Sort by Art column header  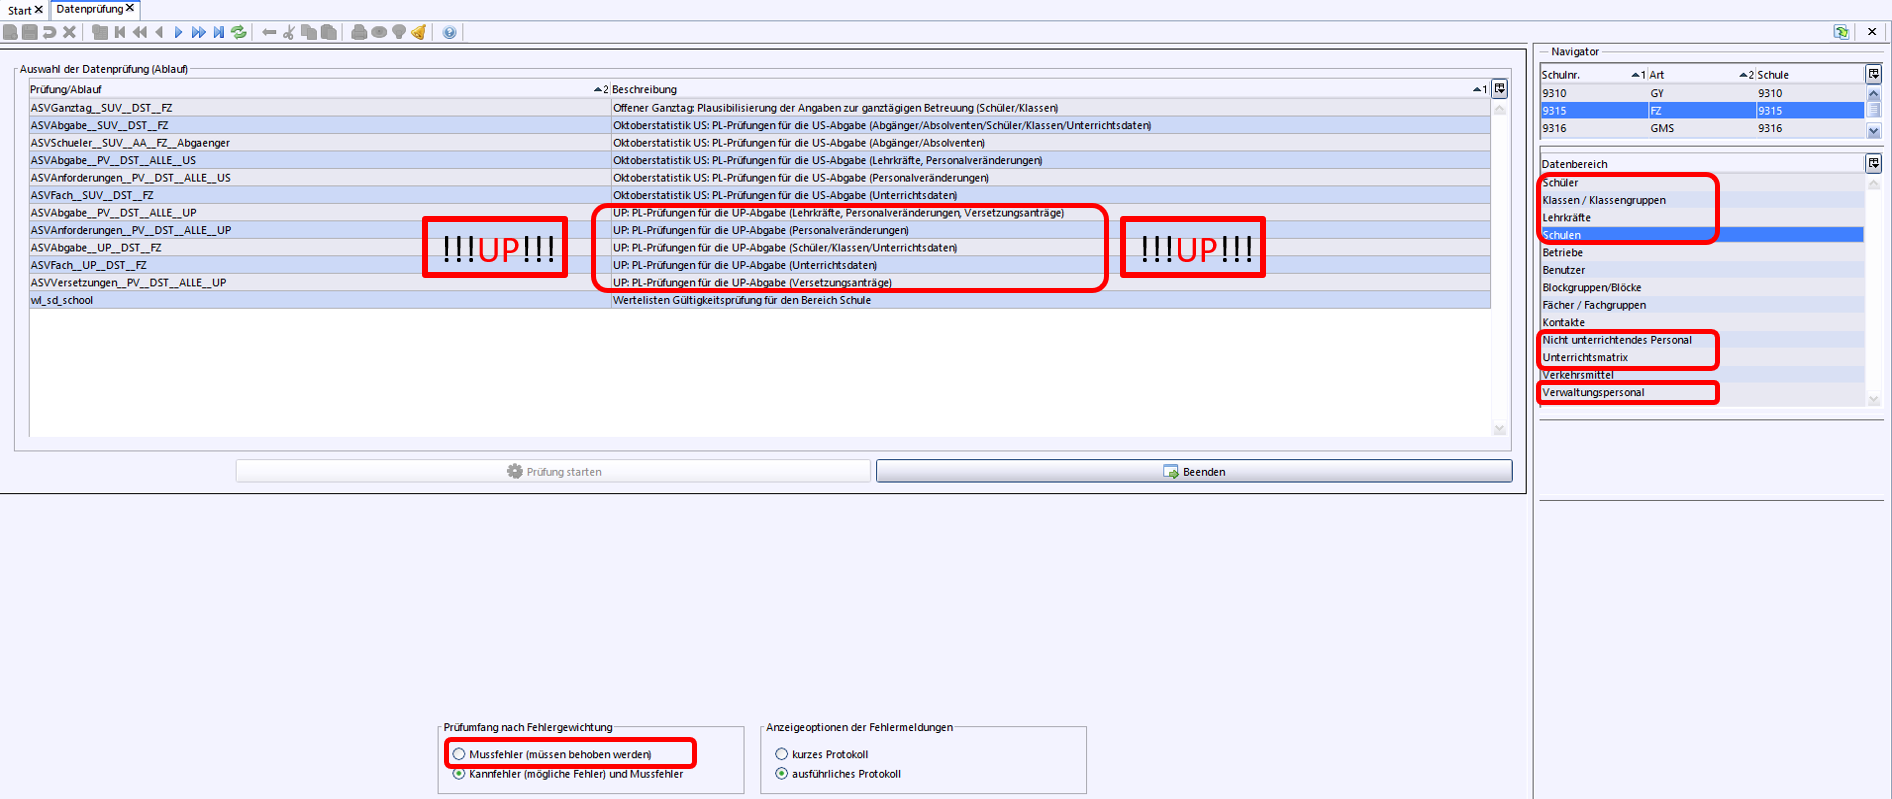coord(1702,74)
